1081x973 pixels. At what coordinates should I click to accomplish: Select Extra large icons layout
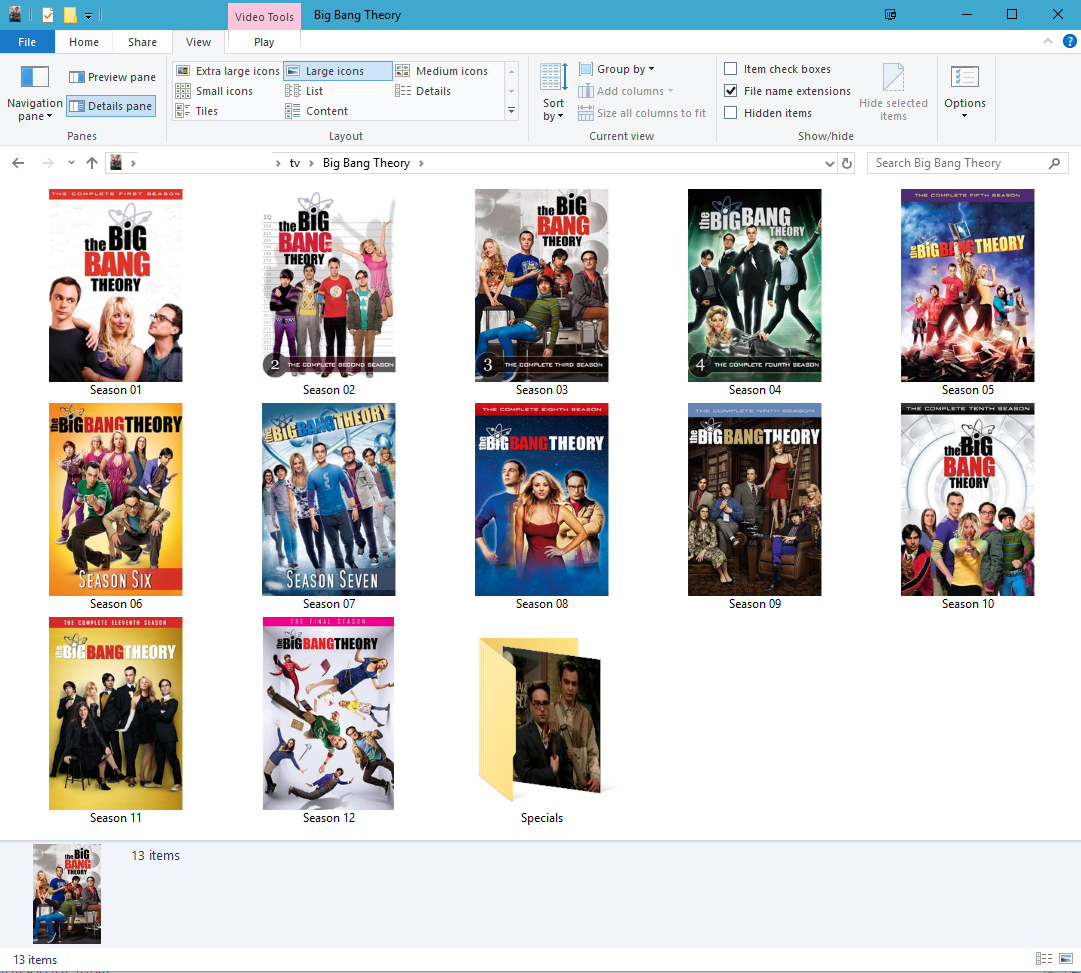coord(228,71)
